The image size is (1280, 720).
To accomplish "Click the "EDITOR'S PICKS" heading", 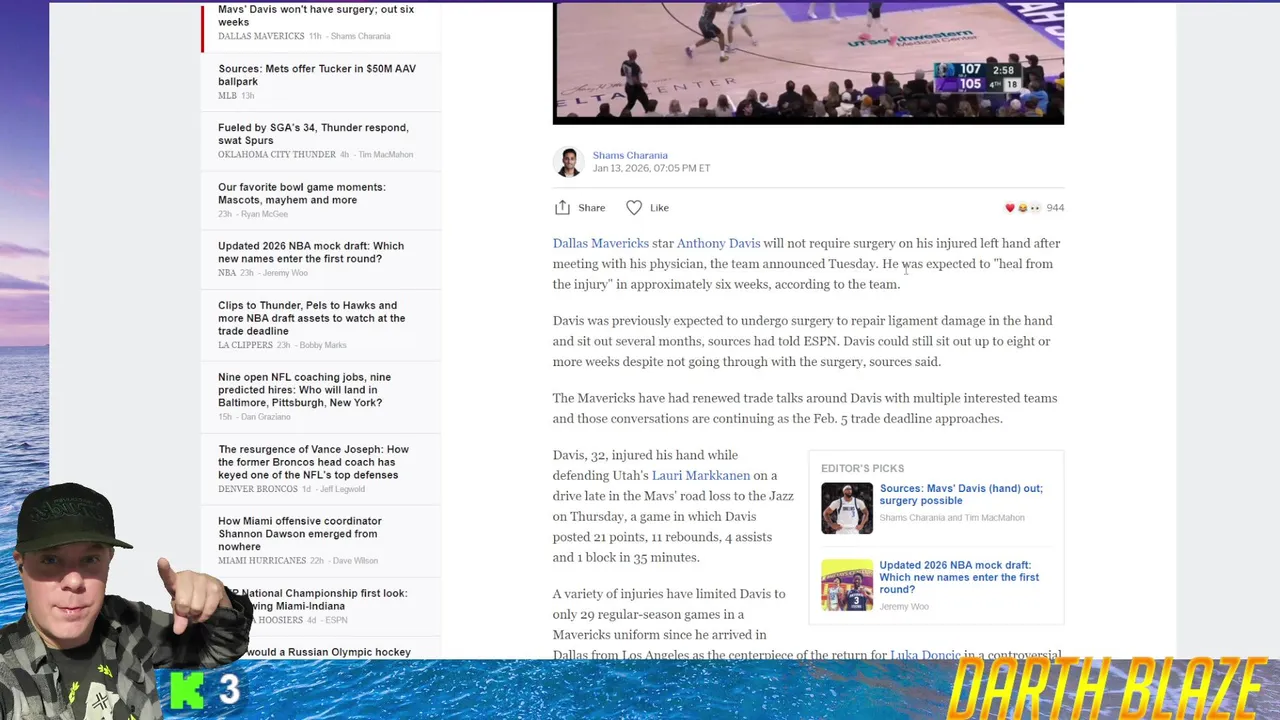I will (862, 468).
